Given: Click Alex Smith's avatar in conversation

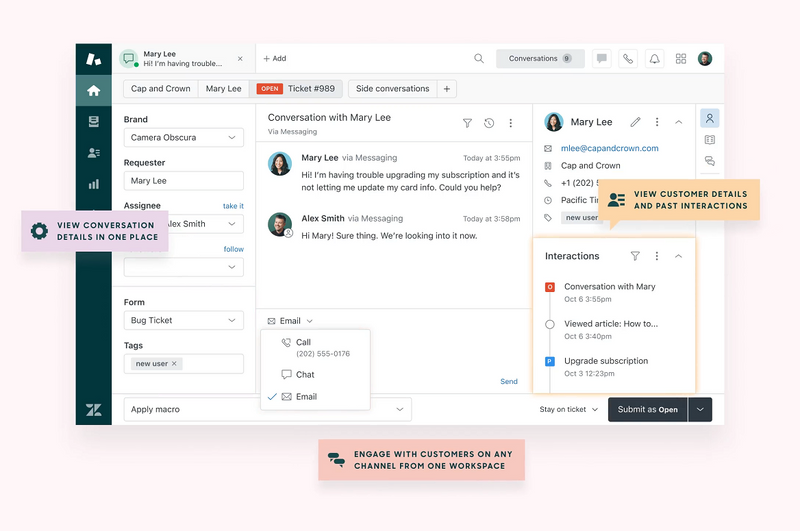Looking at the screenshot, I should (x=280, y=224).
